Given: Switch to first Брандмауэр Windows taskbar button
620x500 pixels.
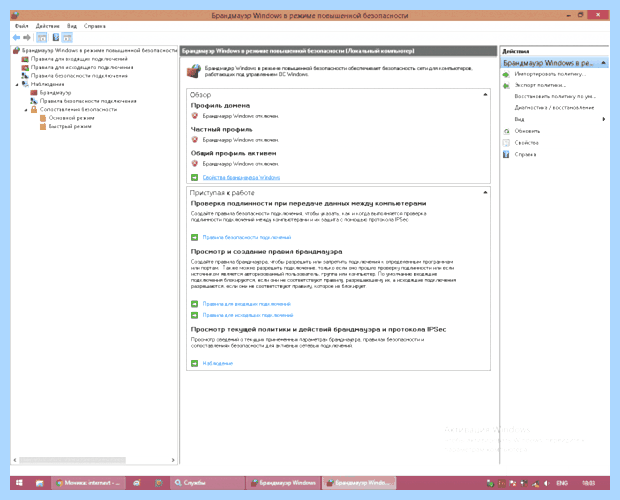Looking at the screenshot, I should (x=283, y=483).
